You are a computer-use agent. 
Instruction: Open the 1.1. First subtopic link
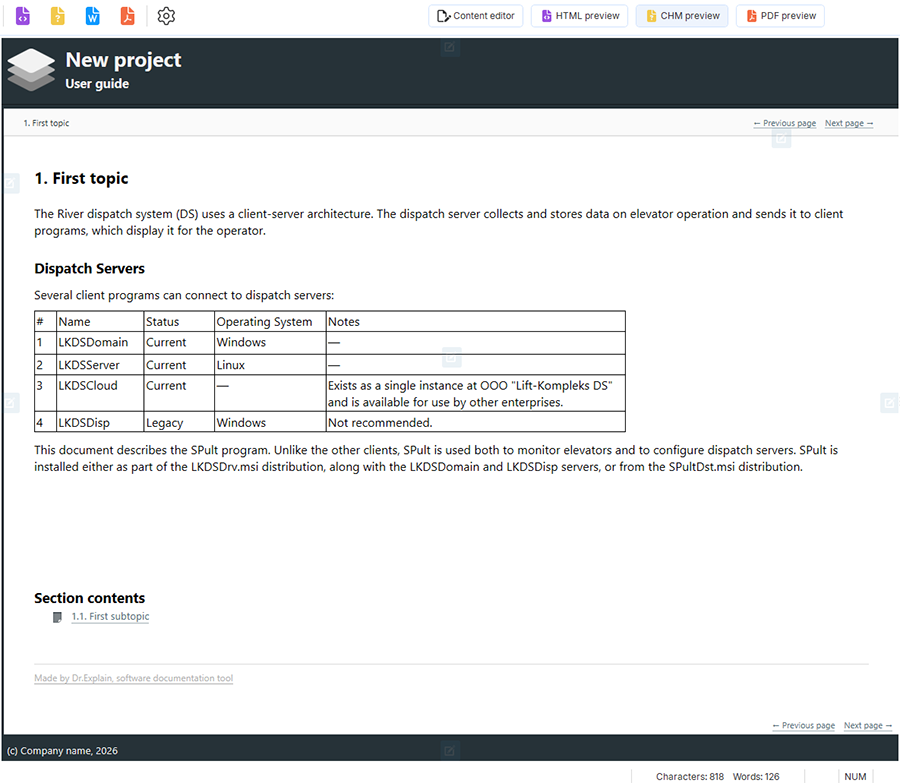[110, 617]
